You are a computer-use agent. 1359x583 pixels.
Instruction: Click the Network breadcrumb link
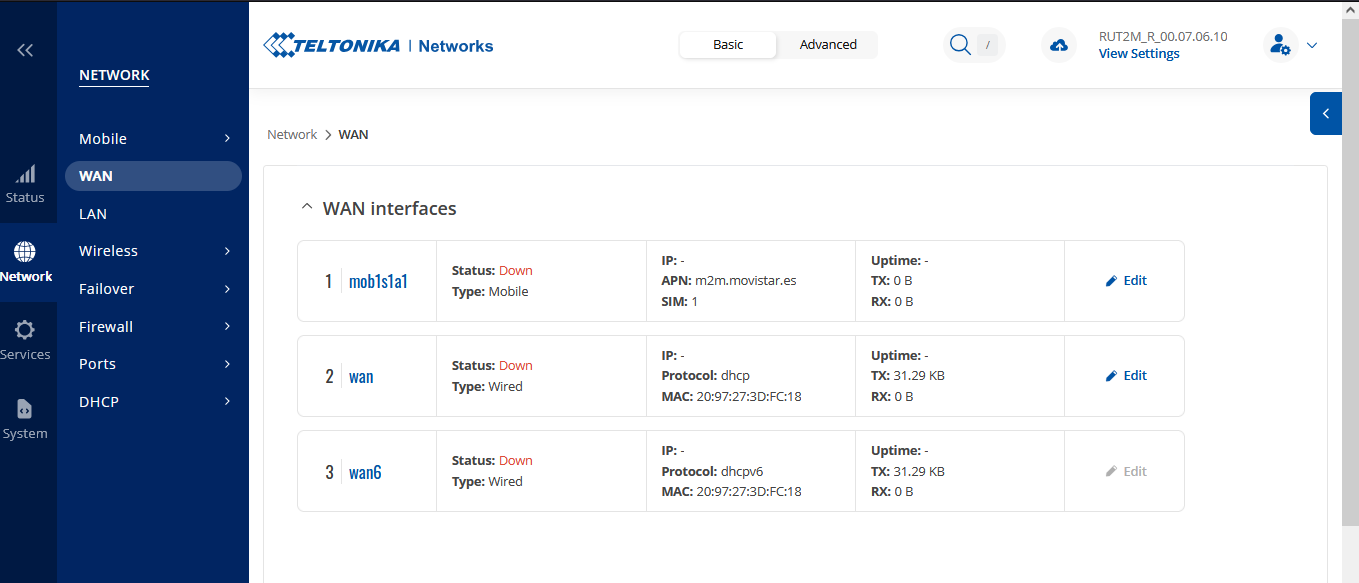tap(292, 135)
